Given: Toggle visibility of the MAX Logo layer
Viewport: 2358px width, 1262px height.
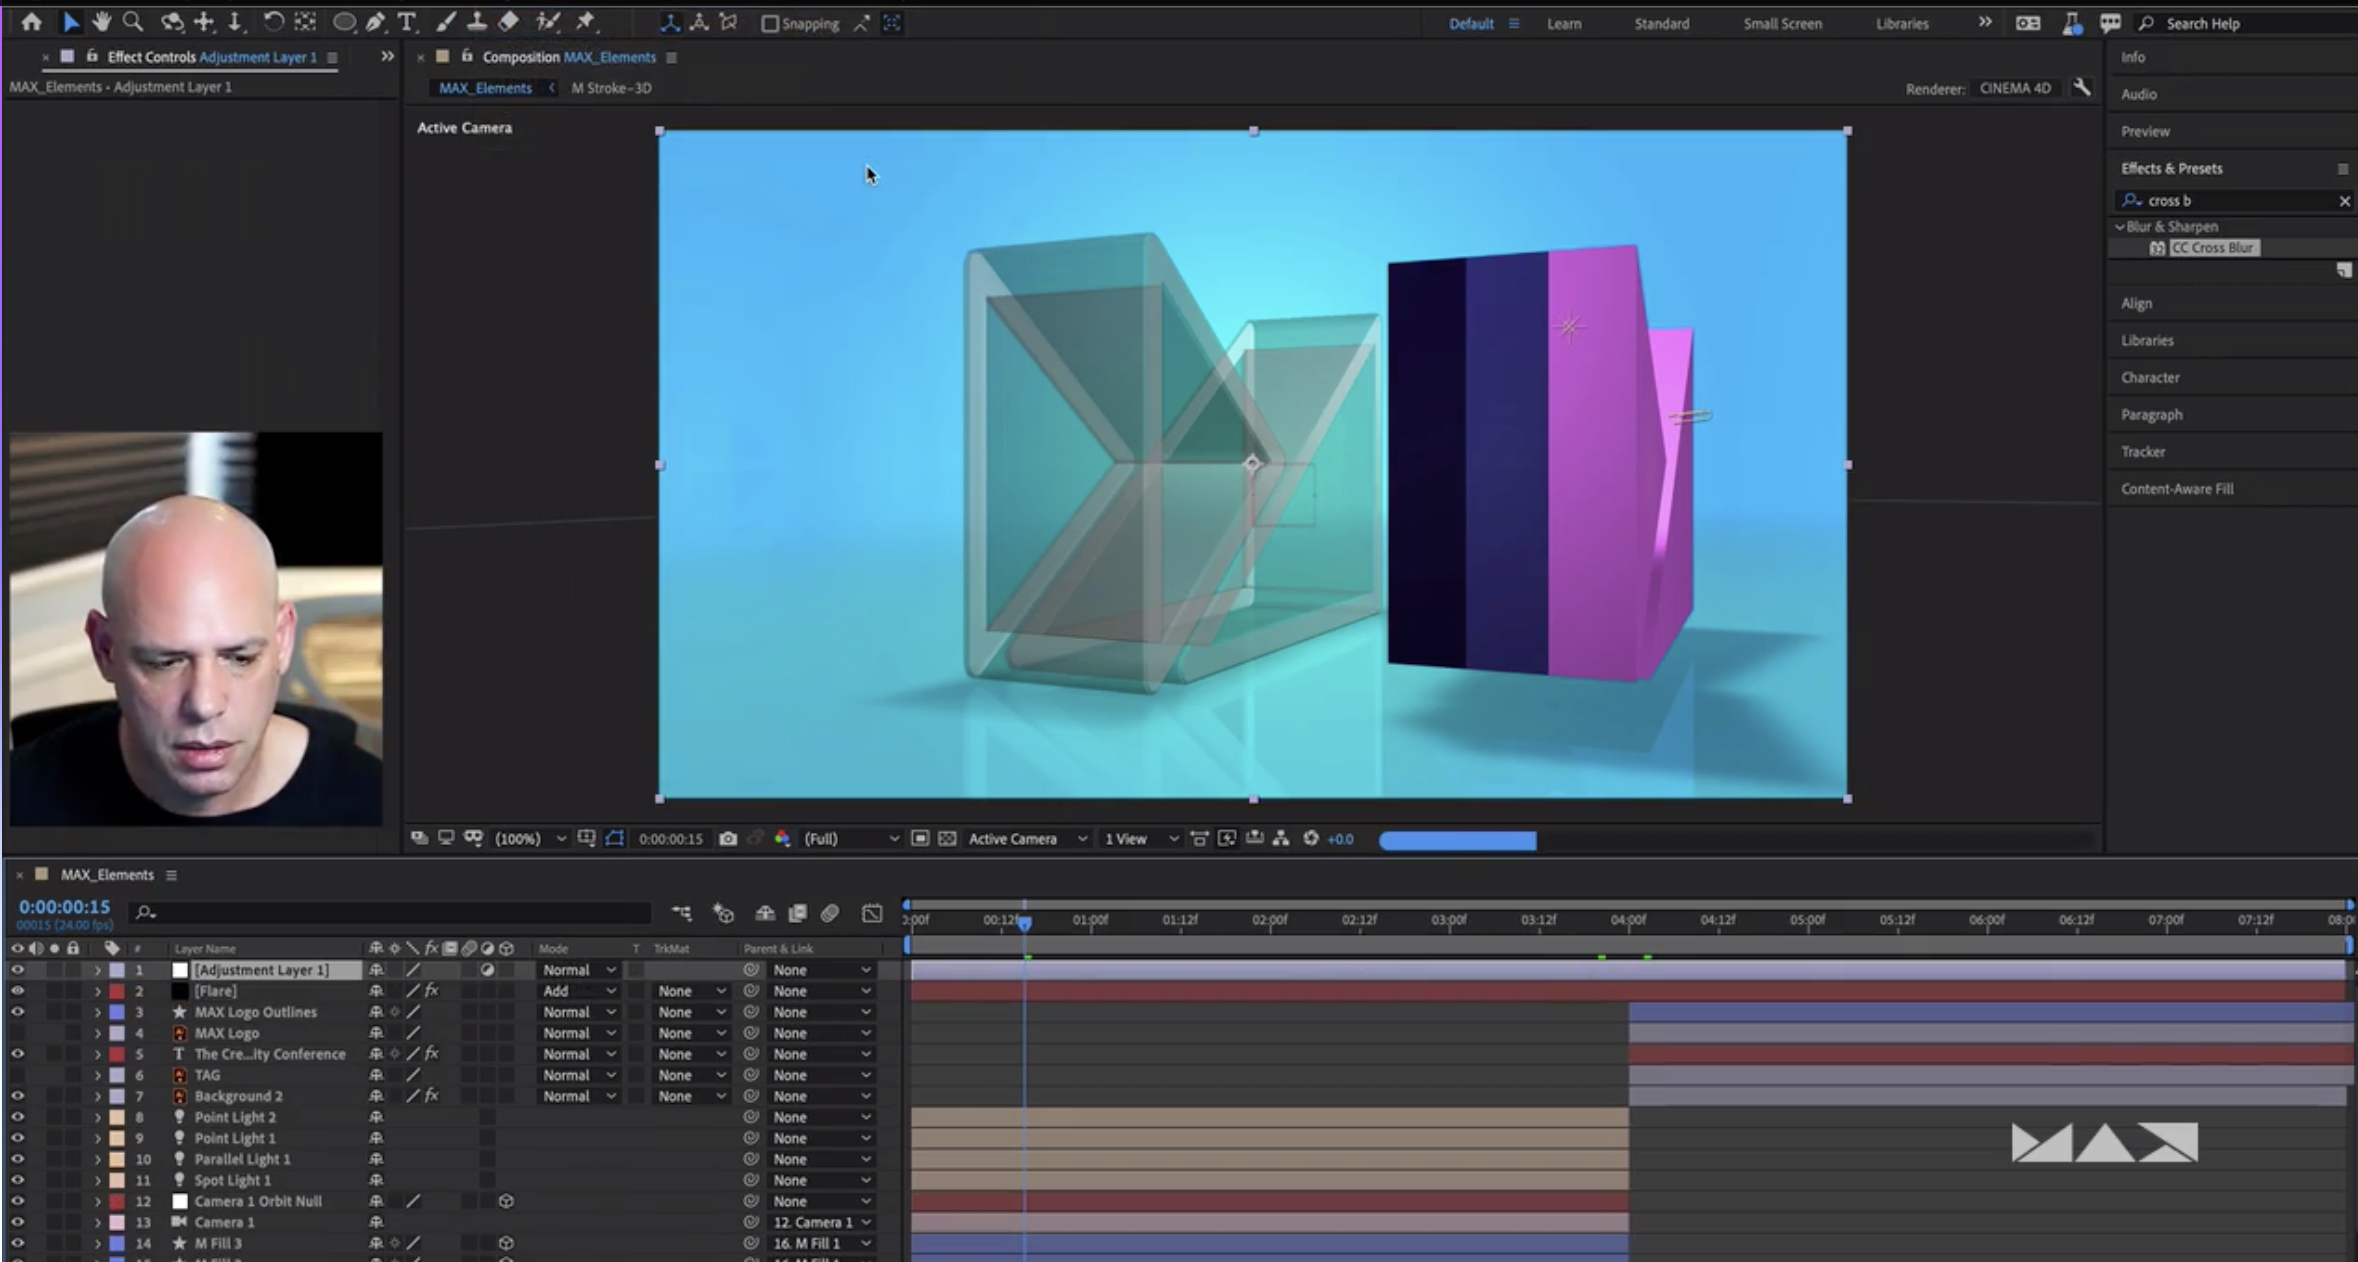Looking at the screenshot, I should click(17, 1032).
